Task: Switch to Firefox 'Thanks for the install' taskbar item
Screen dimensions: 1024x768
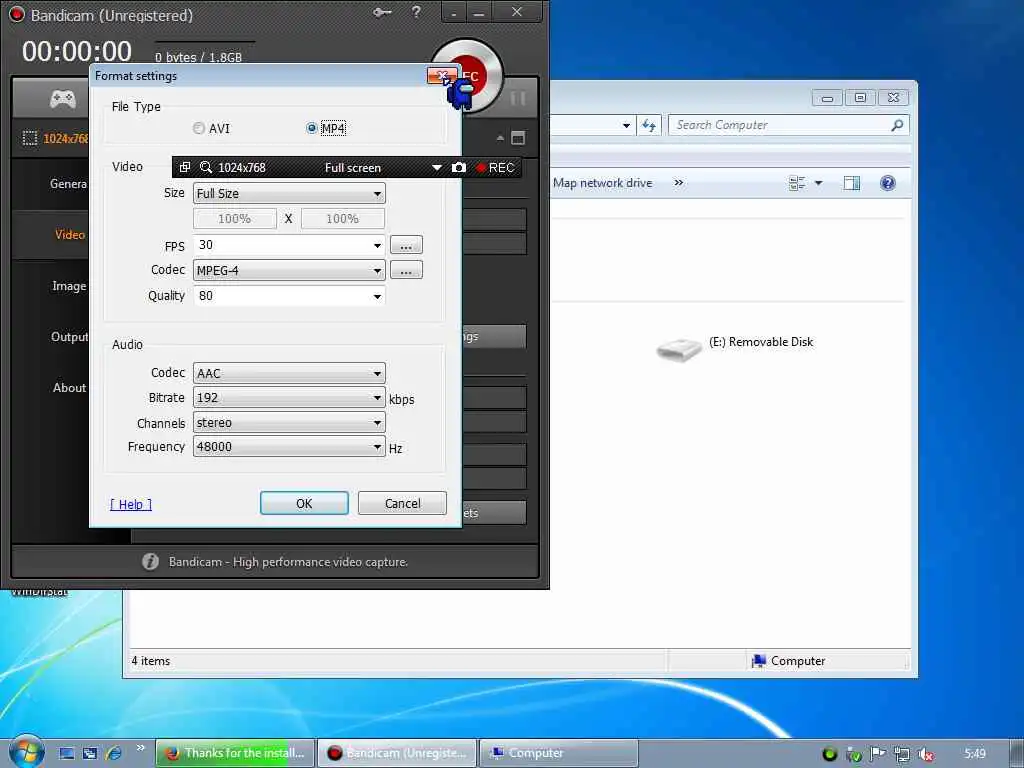Action: [235, 753]
